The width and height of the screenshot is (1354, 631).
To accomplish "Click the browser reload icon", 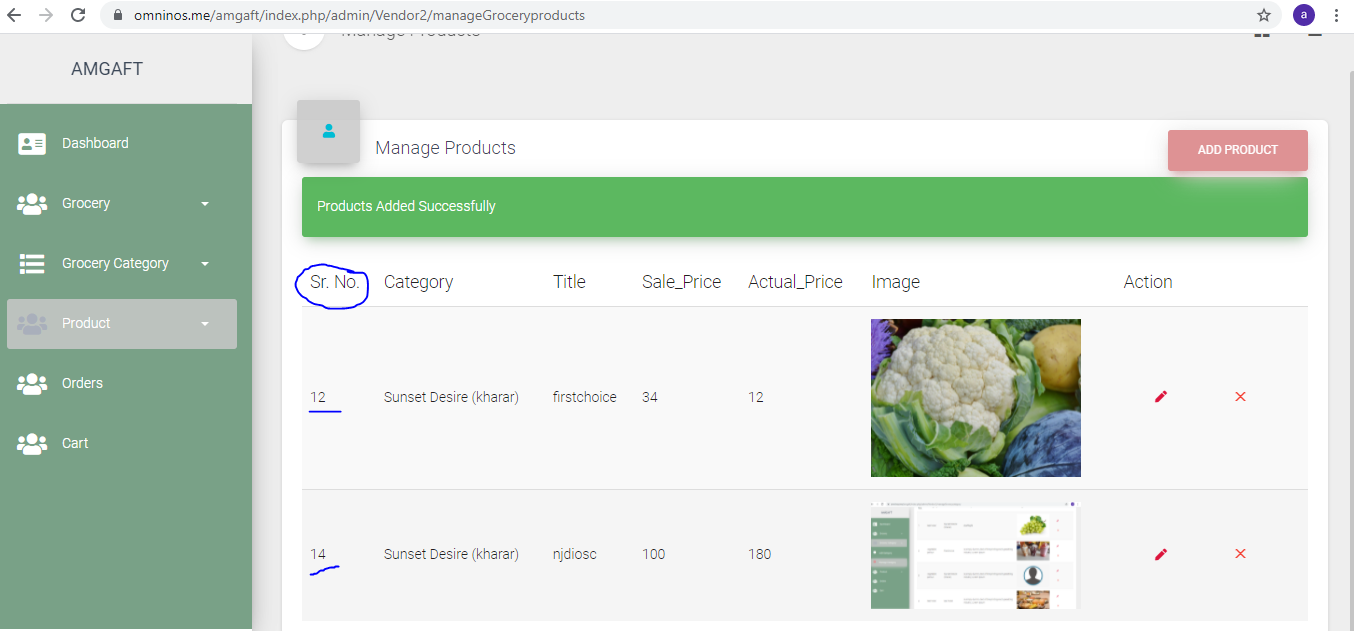I will click(78, 15).
